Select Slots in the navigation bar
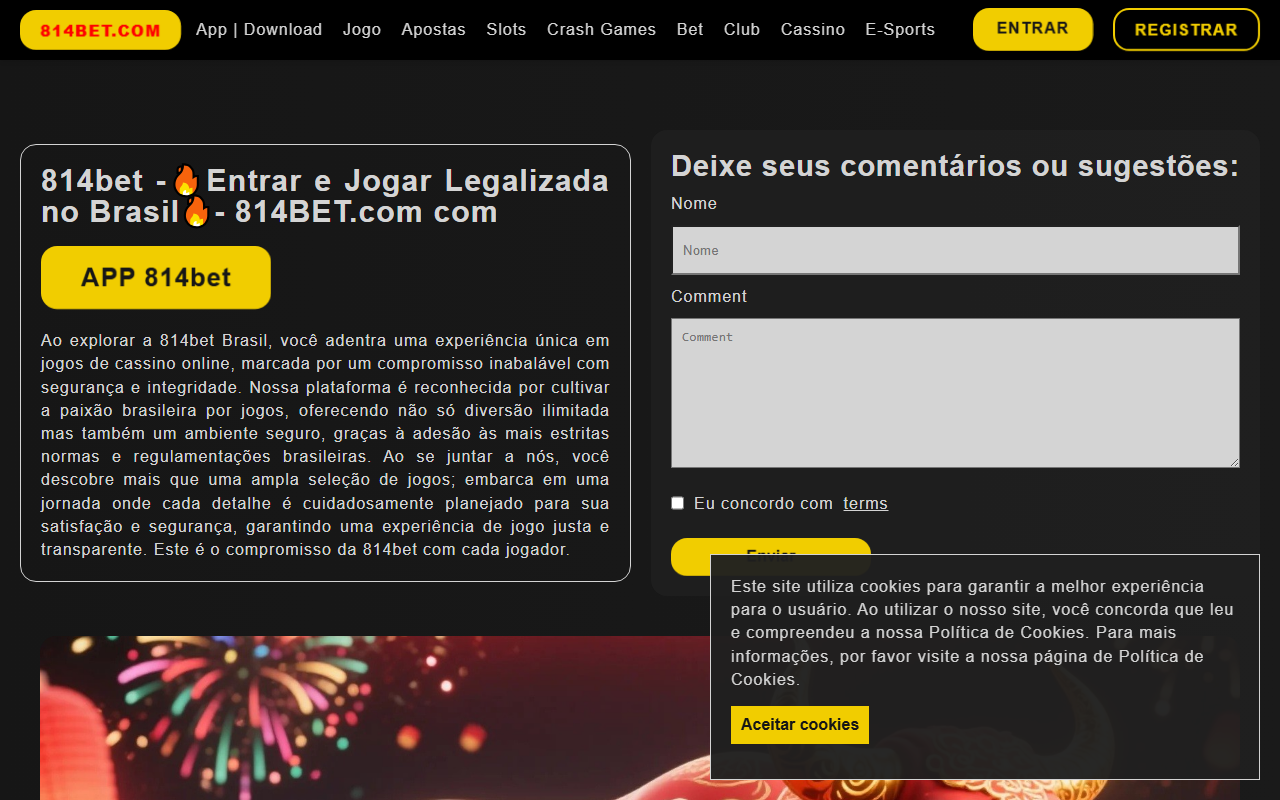Viewport: 1280px width, 800px height. pos(506,30)
